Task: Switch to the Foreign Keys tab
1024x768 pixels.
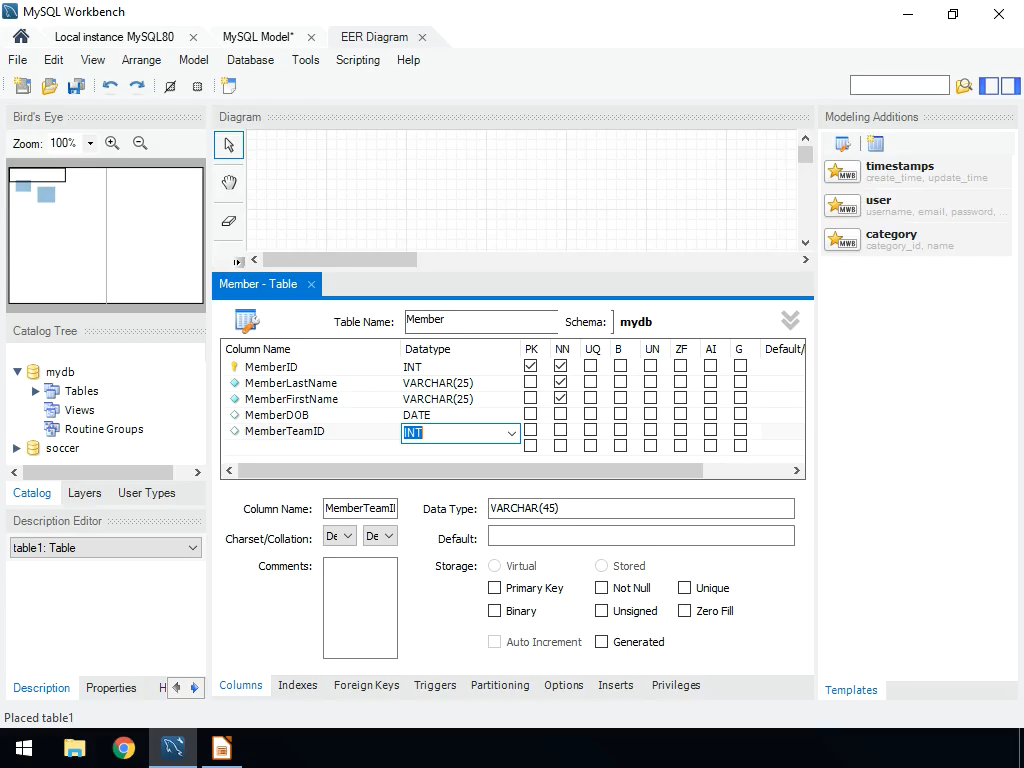Action: tap(366, 685)
